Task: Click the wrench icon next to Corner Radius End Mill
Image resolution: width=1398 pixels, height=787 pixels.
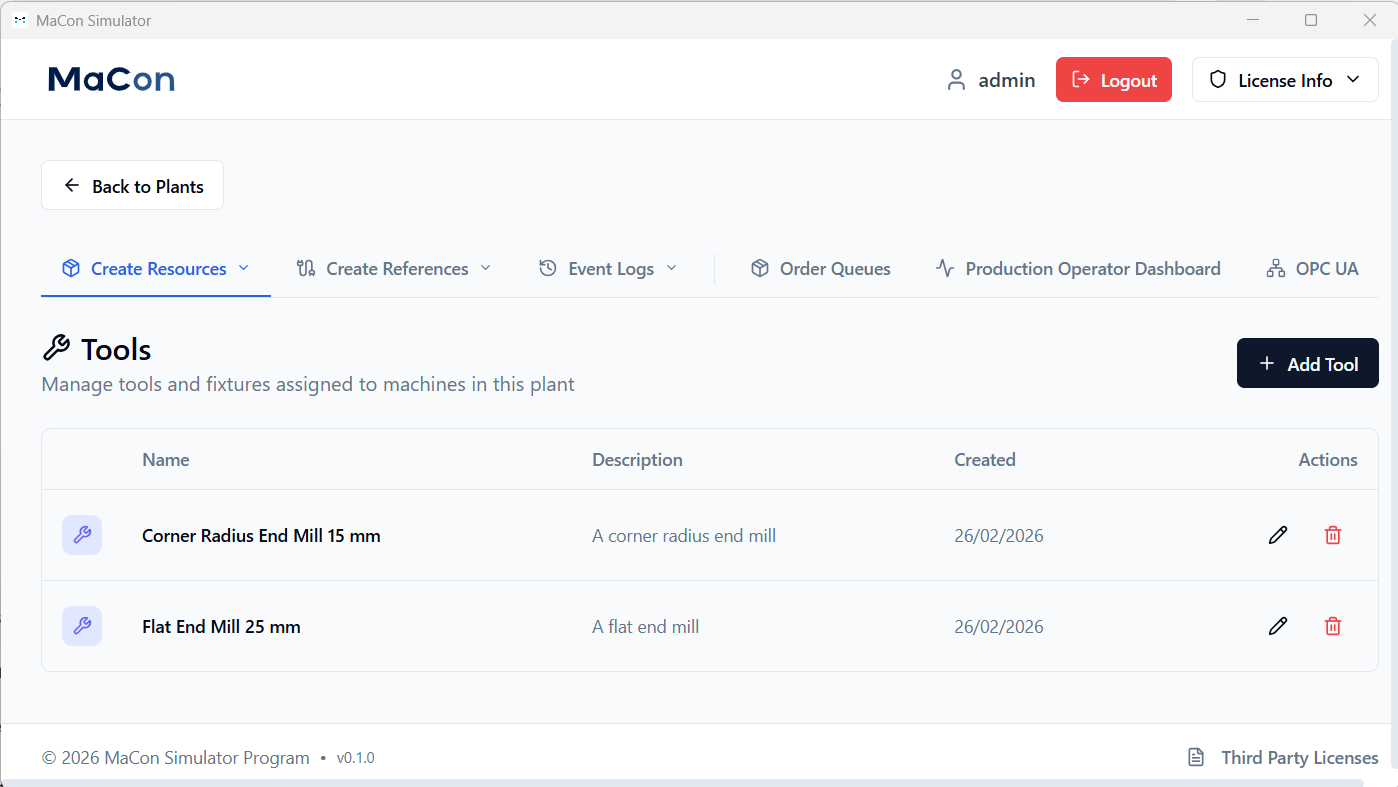Action: [81, 535]
